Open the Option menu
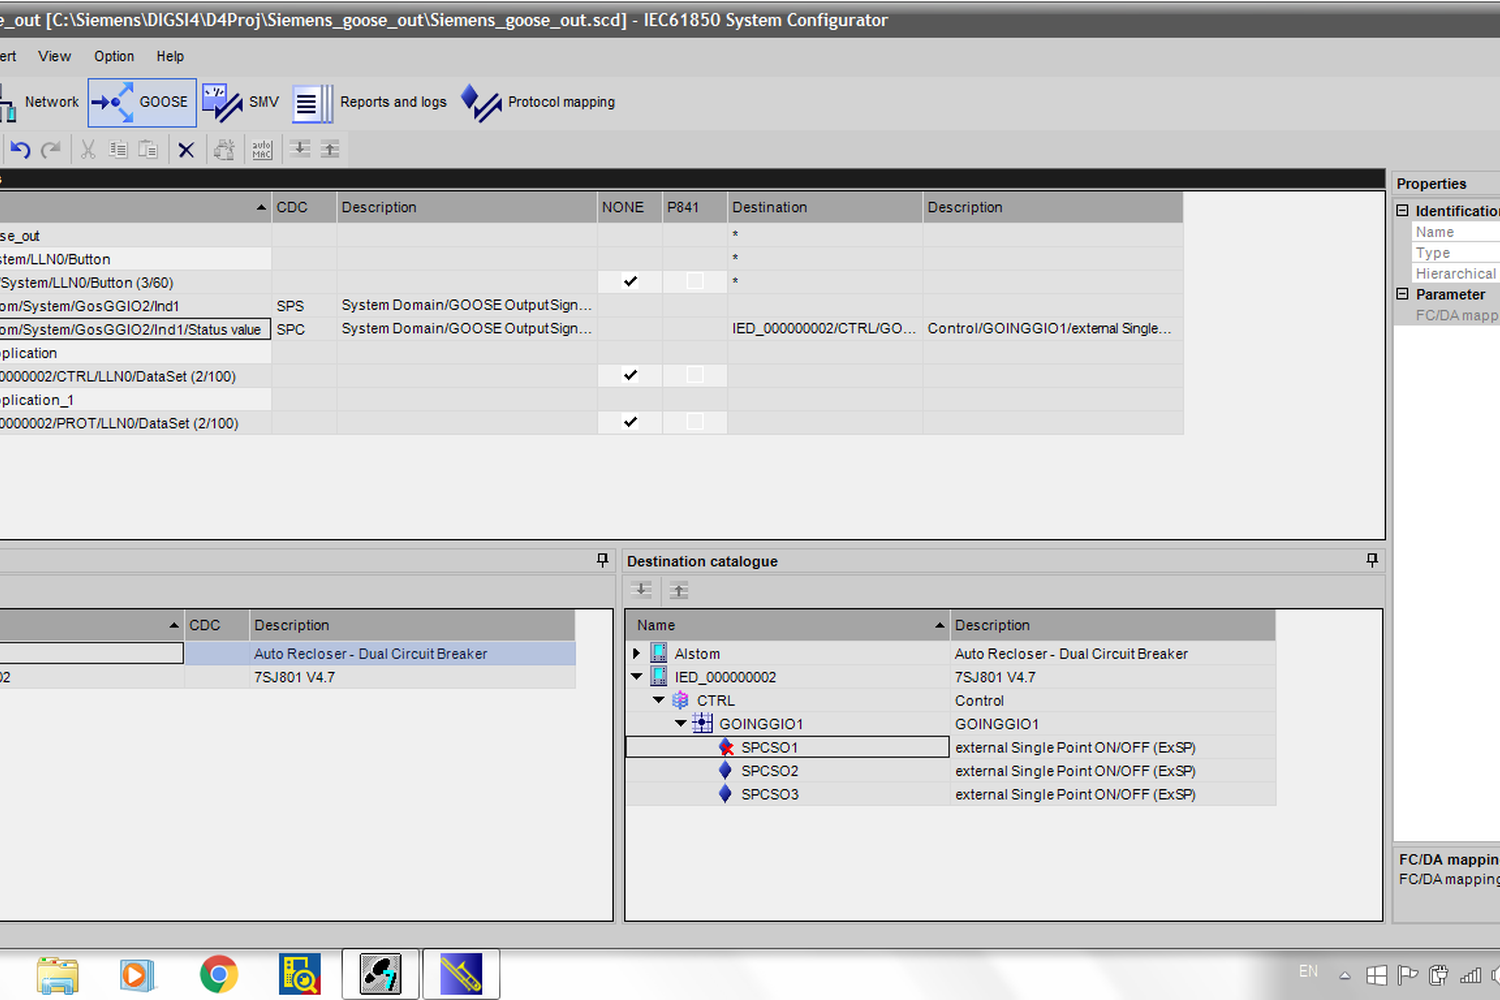The image size is (1500, 1000). coord(114,56)
